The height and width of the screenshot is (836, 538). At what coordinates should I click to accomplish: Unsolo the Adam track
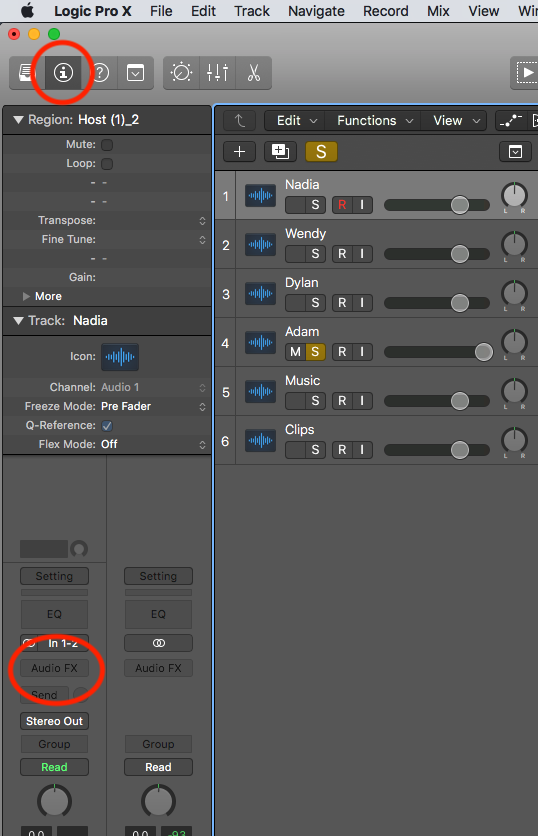(x=315, y=352)
